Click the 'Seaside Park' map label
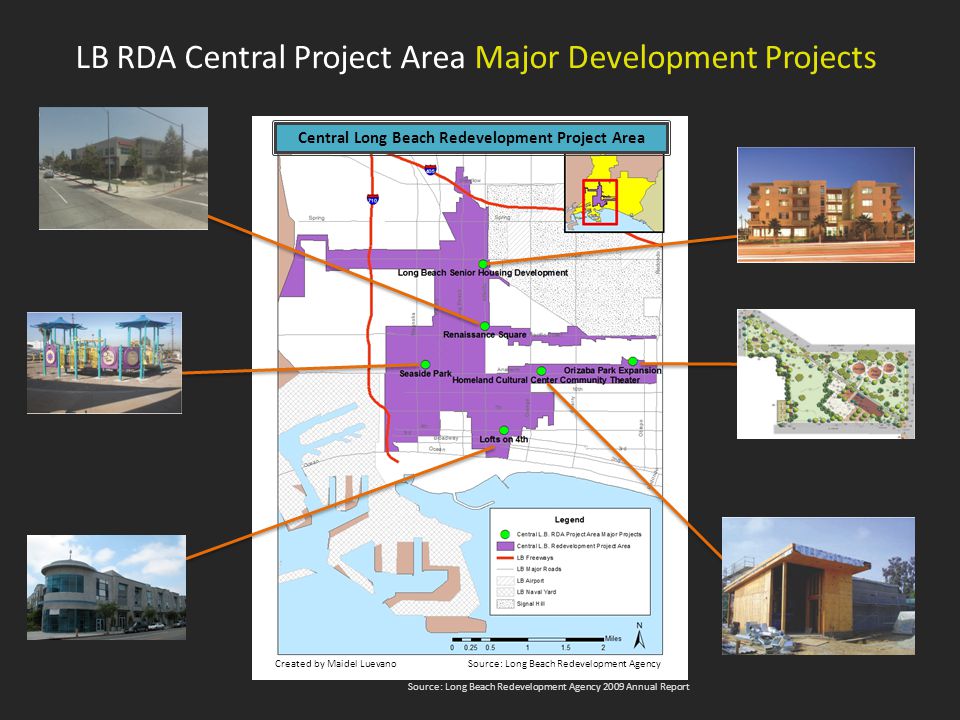The image size is (960, 720). [x=426, y=373]
